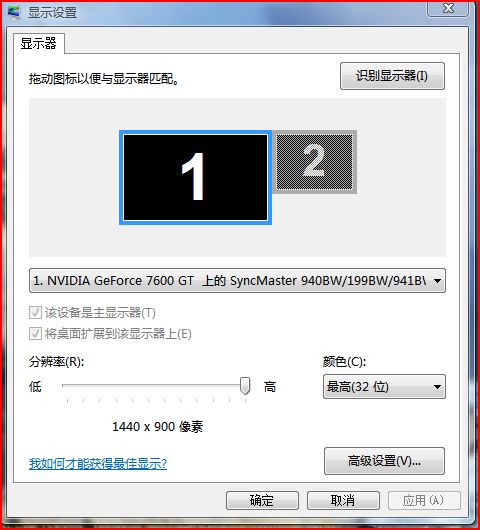
Task: Open 我如何才能获得最佳显示? help link
Action: tap(98, 463)
